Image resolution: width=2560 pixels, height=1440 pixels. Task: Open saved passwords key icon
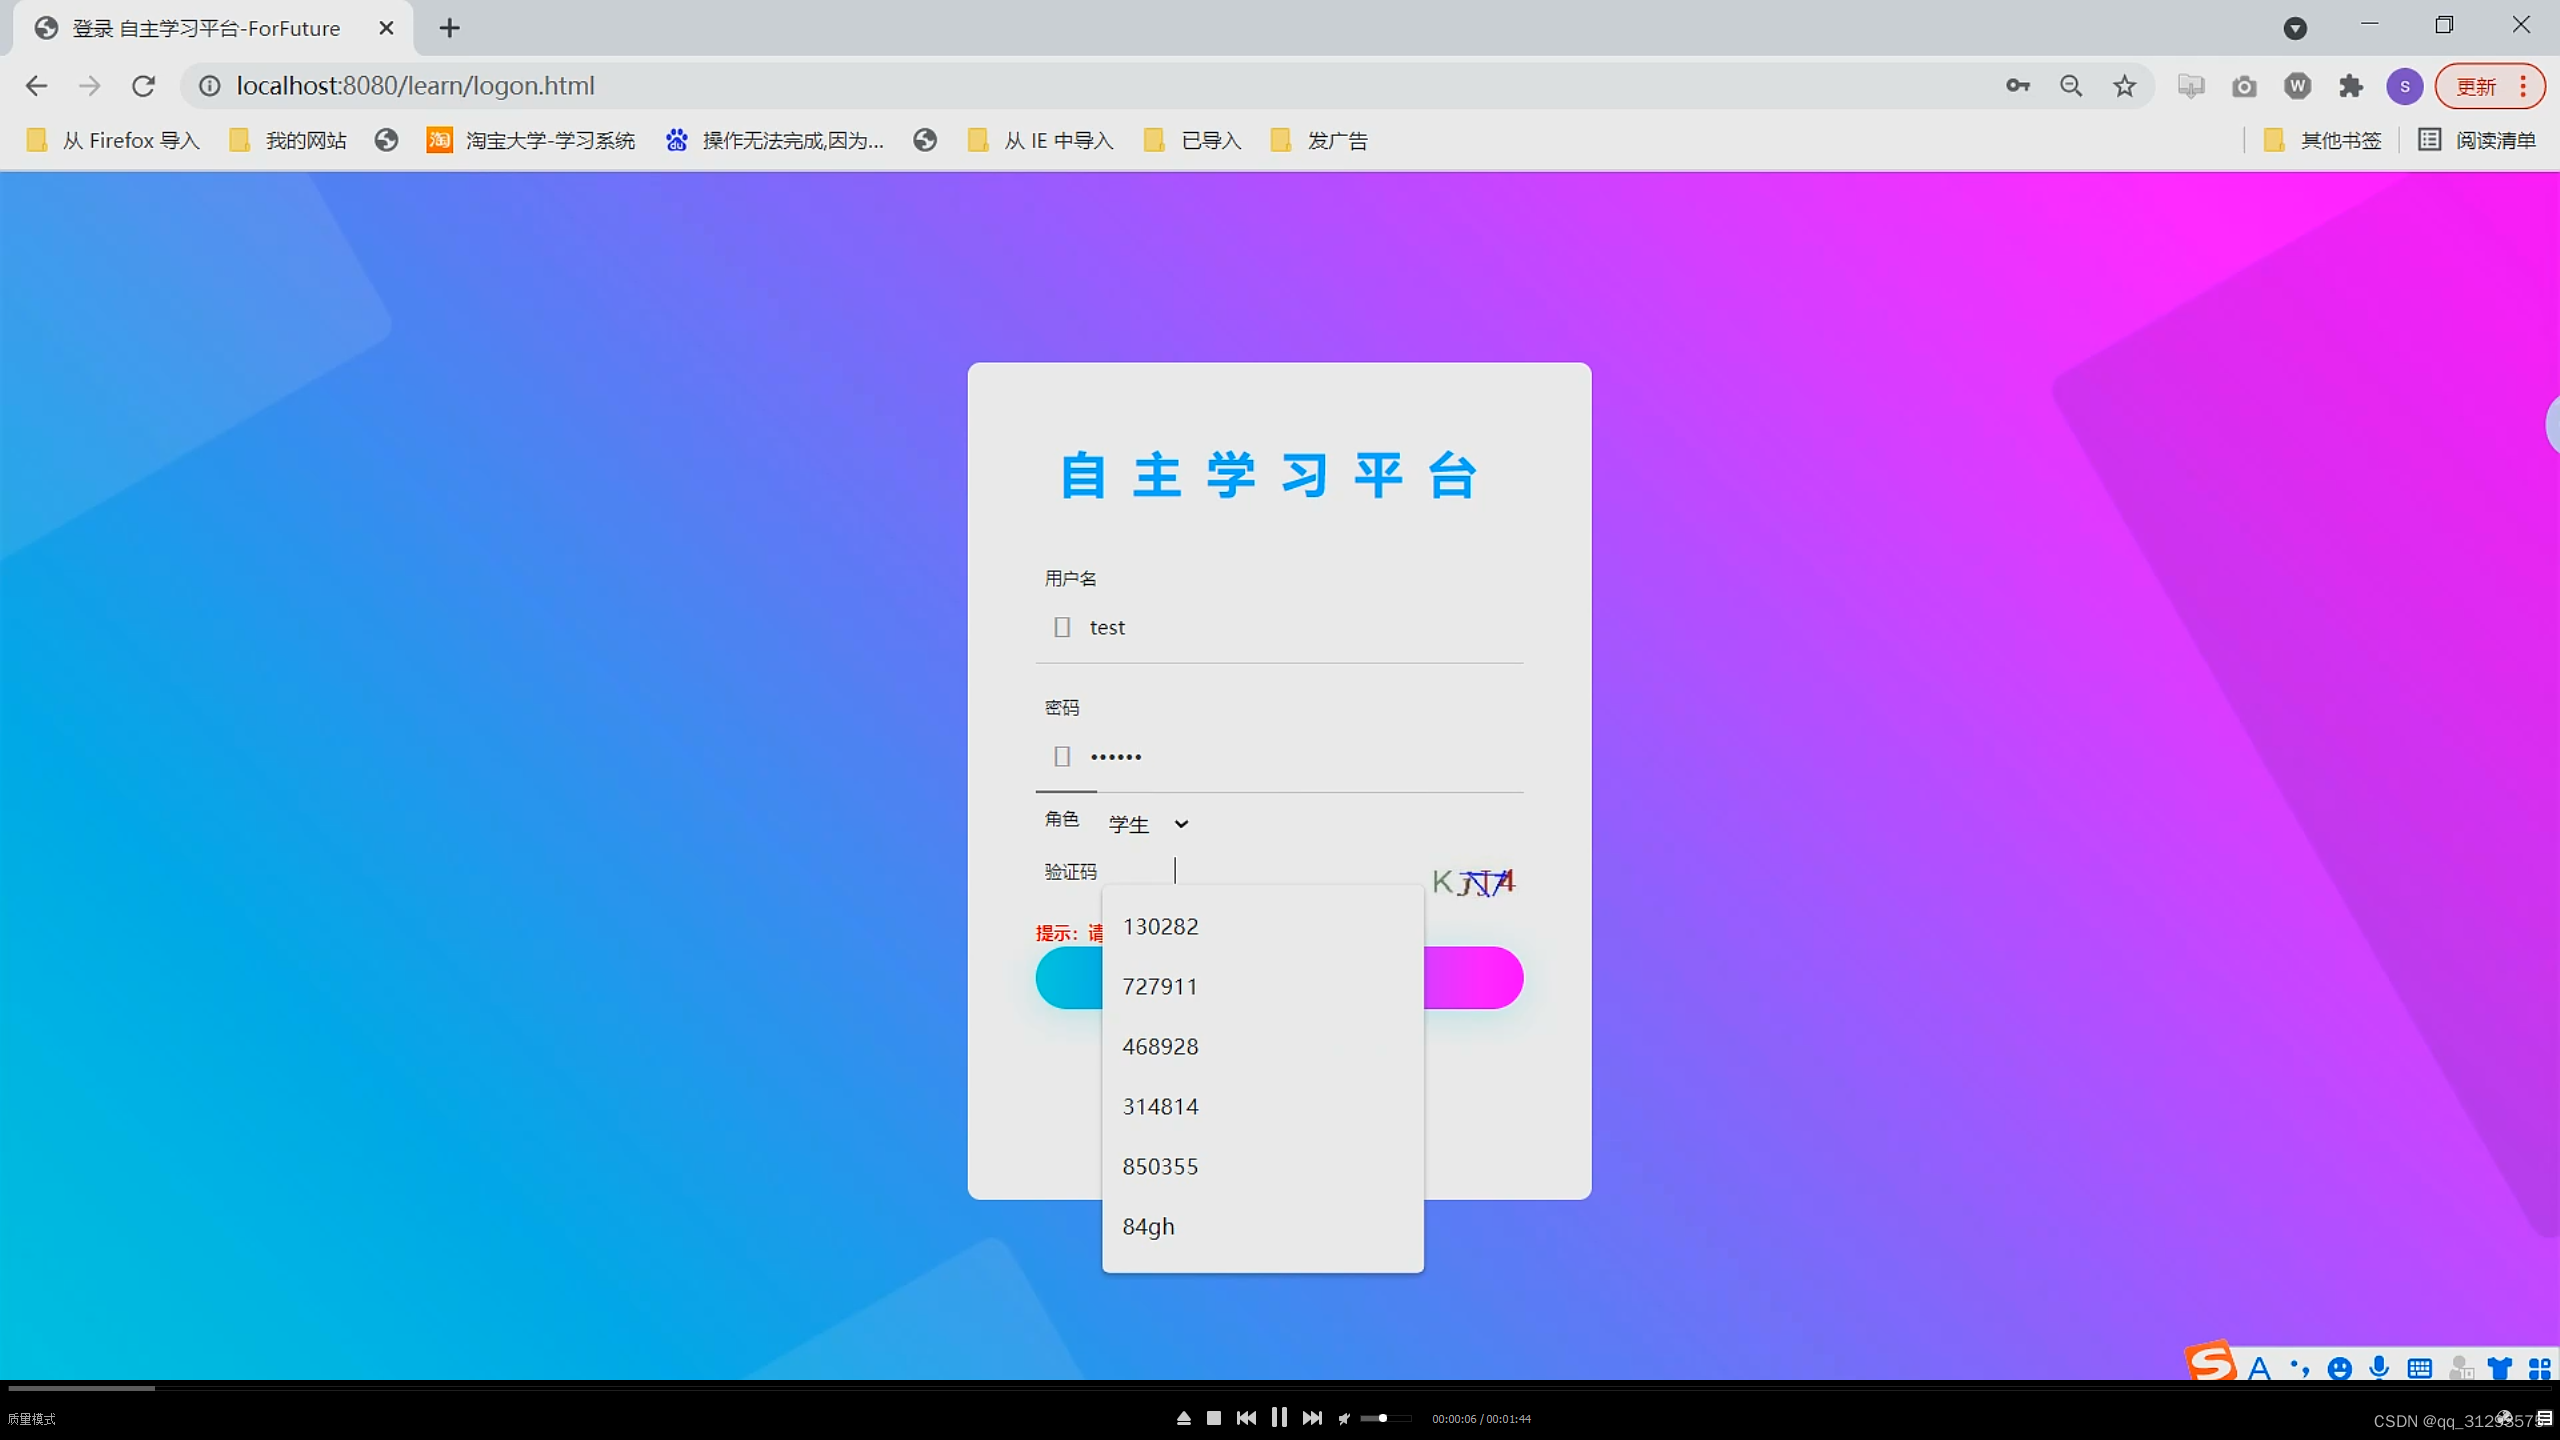pyautogui.click(x=2018, y=86)
